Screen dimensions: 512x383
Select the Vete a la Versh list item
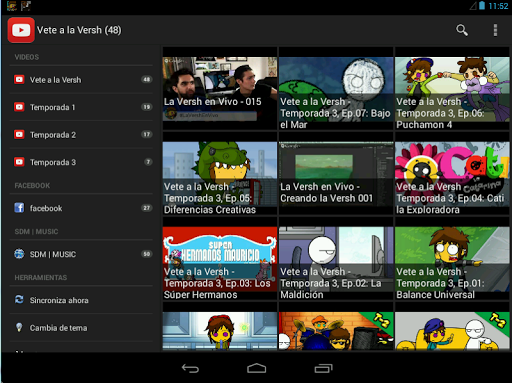81,80
